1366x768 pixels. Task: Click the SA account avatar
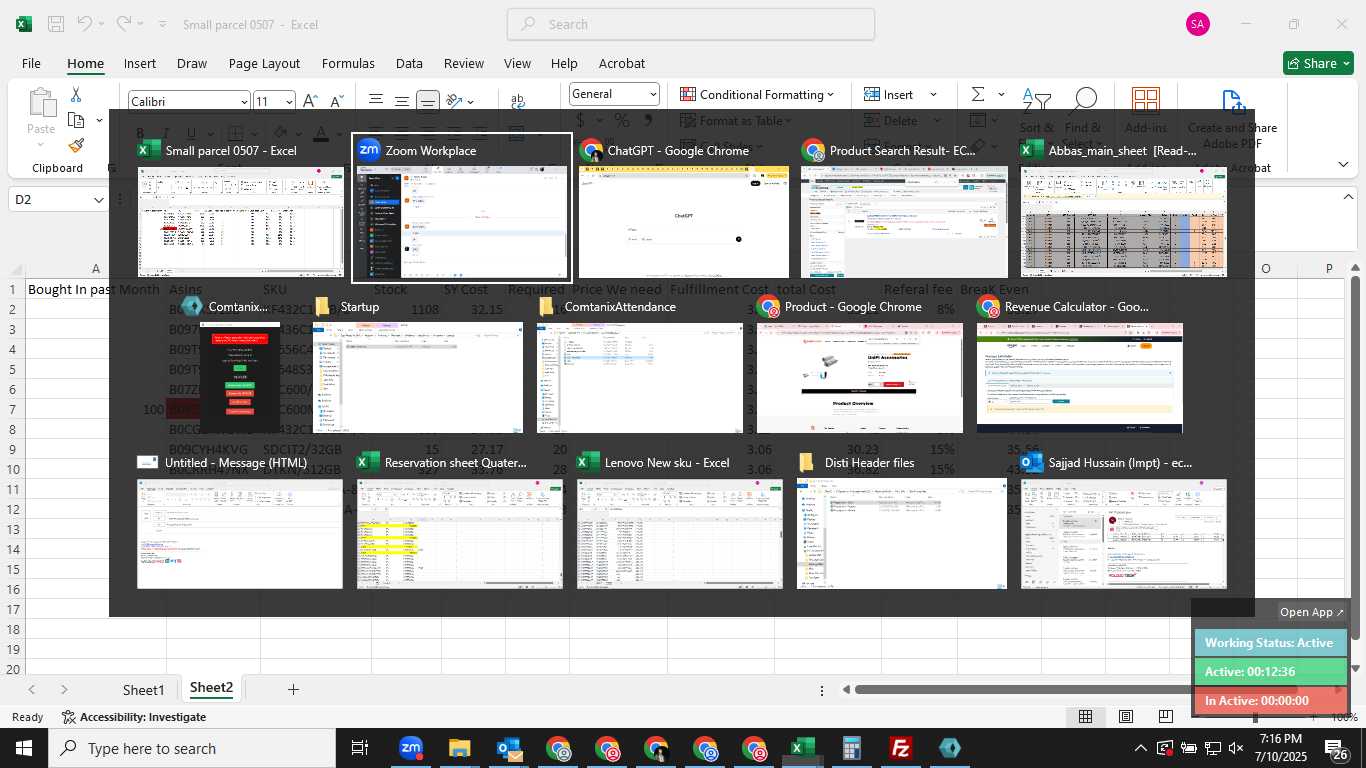point(1198,24)
